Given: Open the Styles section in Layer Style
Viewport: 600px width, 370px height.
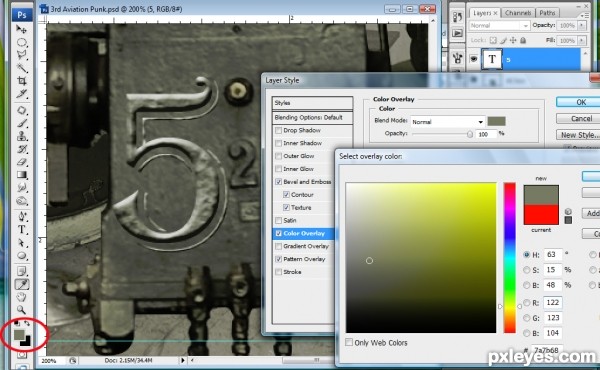Looking at the screenshot, I should [312, 103].
